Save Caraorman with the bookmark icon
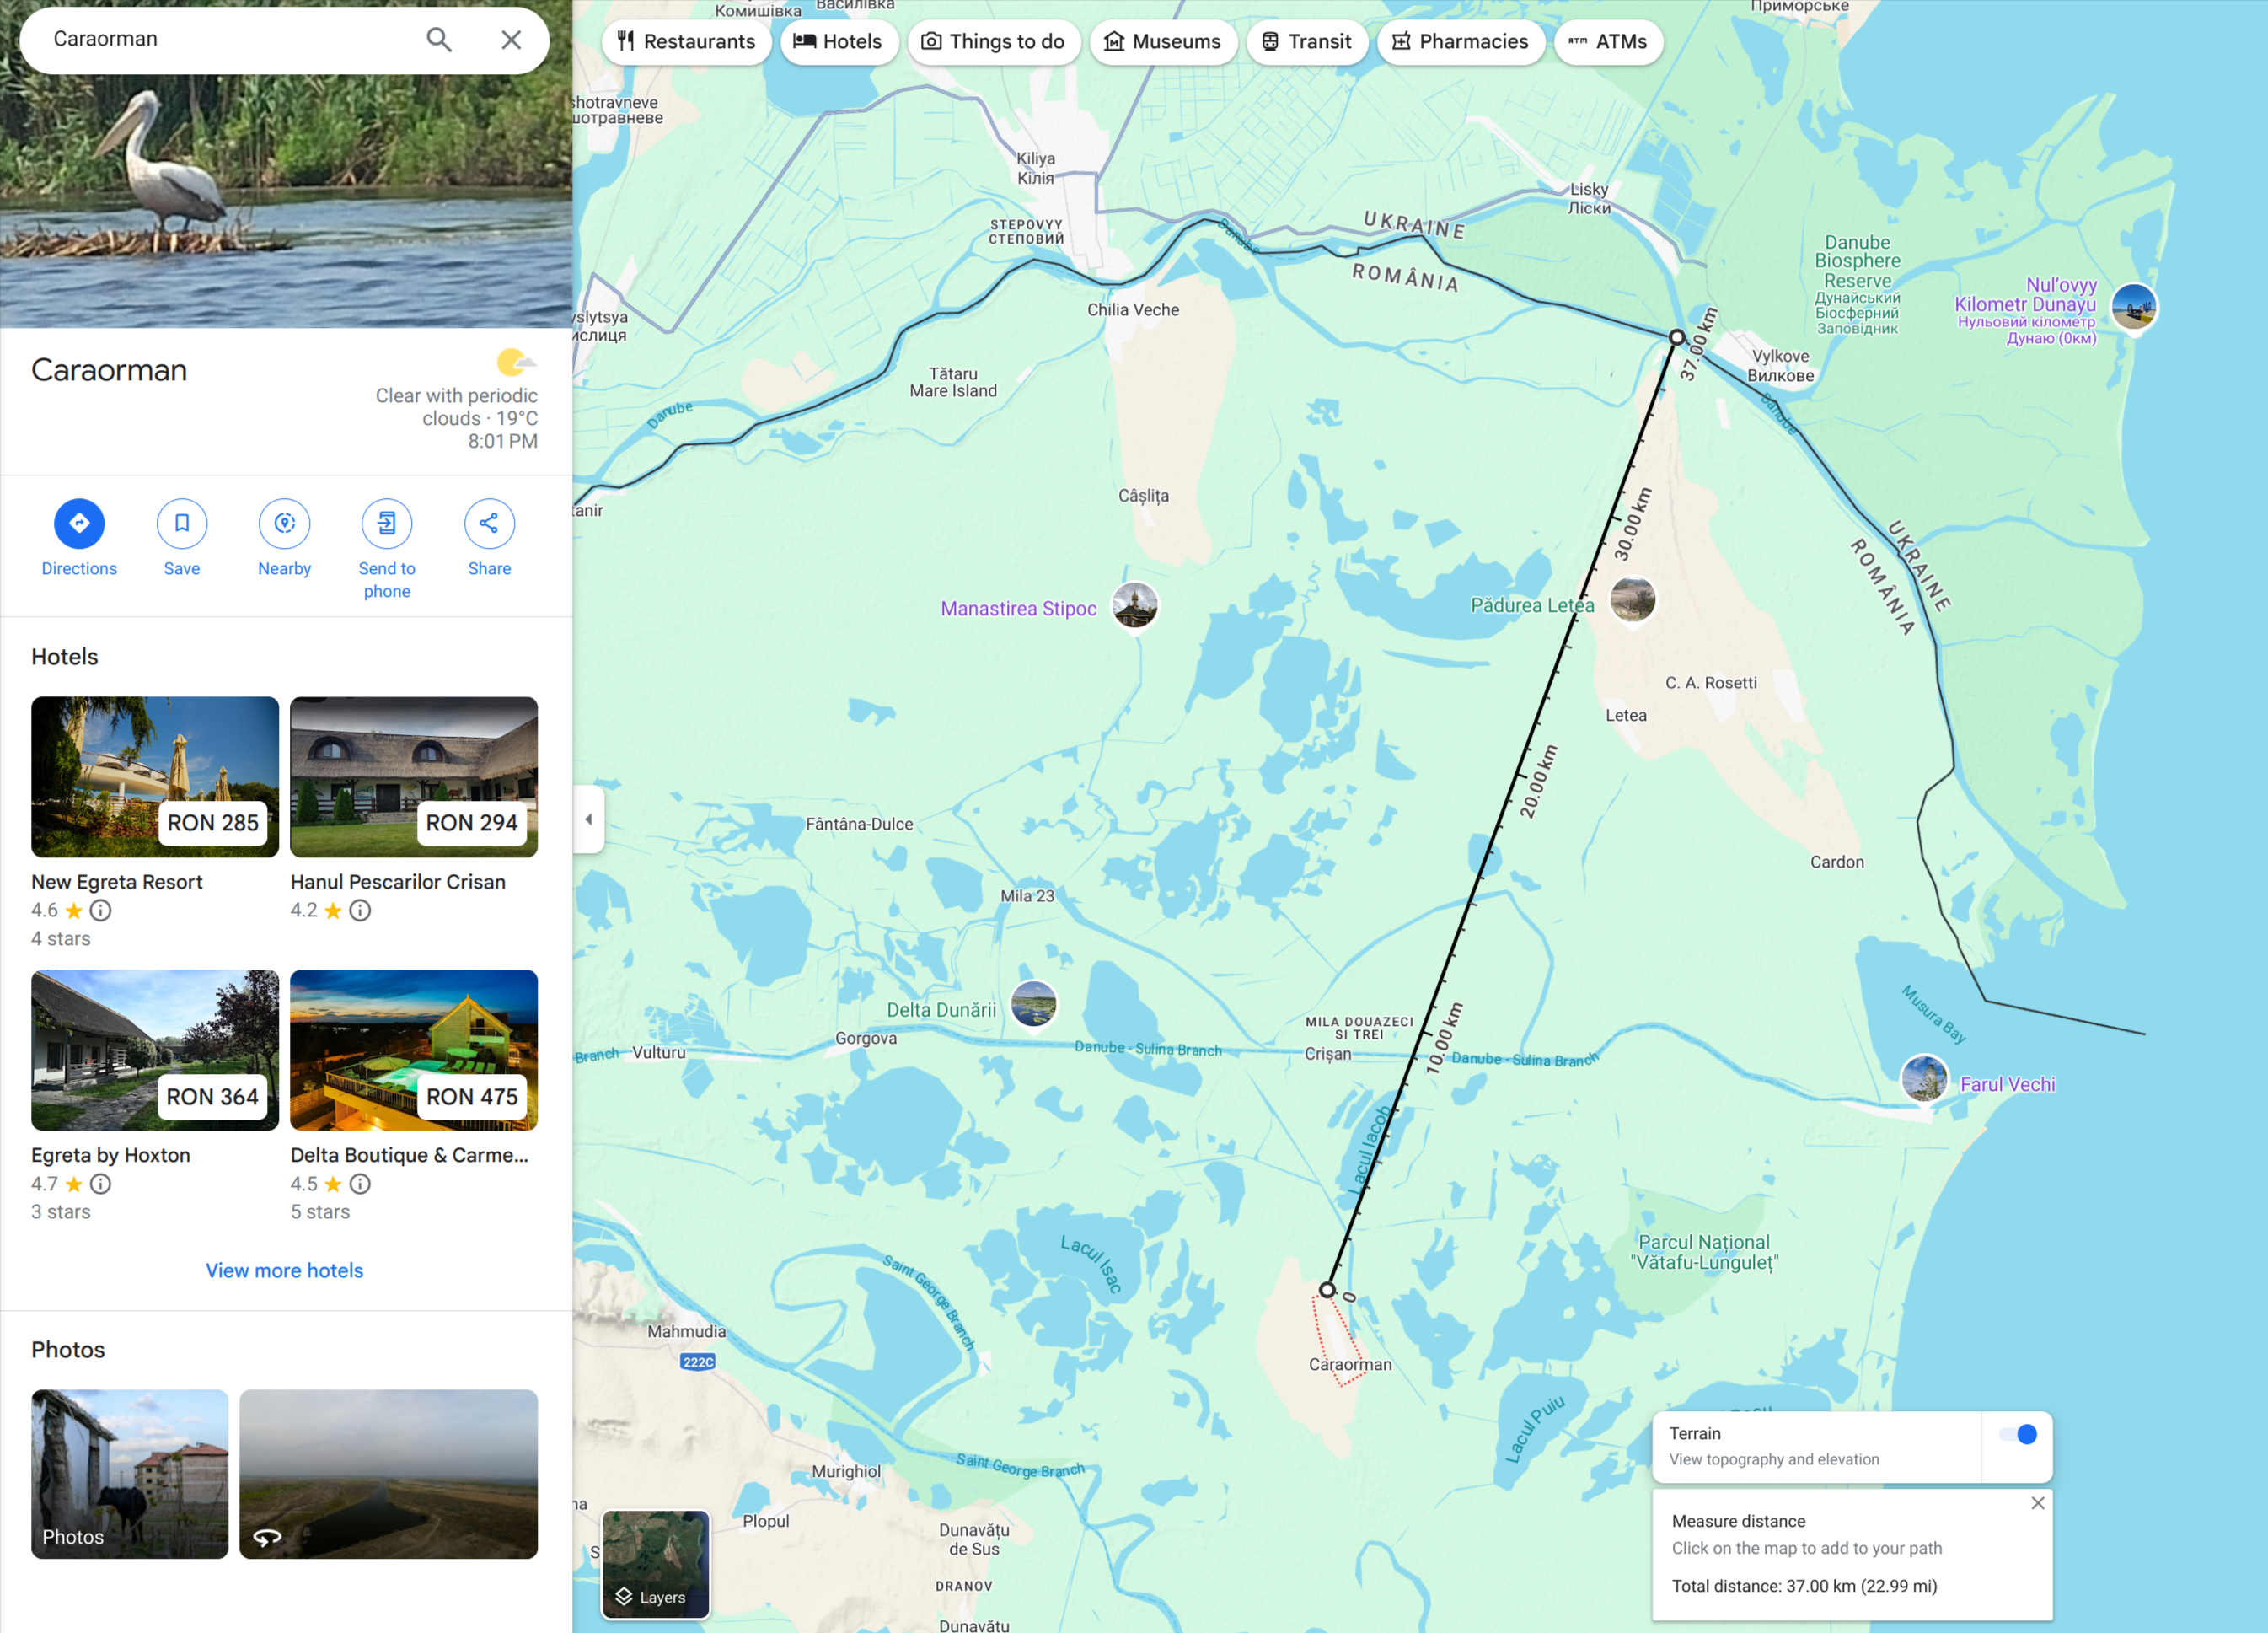The image size is (2268, 1633). coord(182,523)
